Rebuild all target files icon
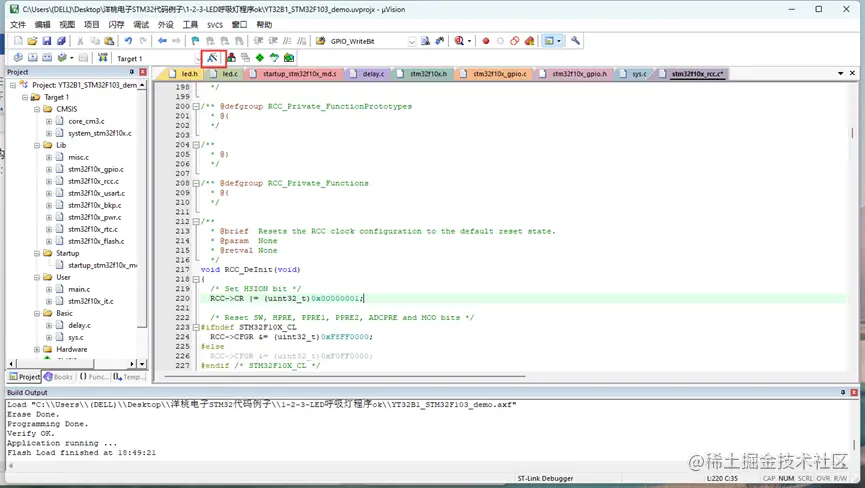 pyautogui.click(x=47, y=57)
